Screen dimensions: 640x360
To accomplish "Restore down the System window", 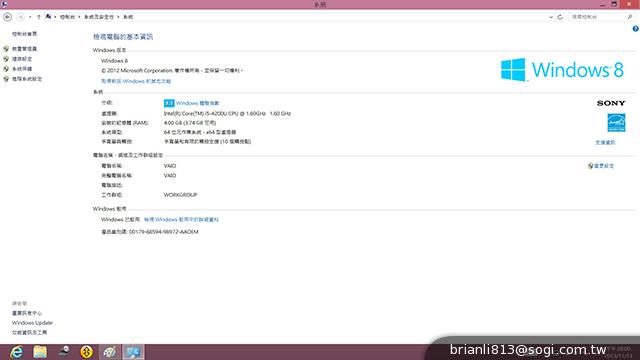I will click(x=614, y=4).
